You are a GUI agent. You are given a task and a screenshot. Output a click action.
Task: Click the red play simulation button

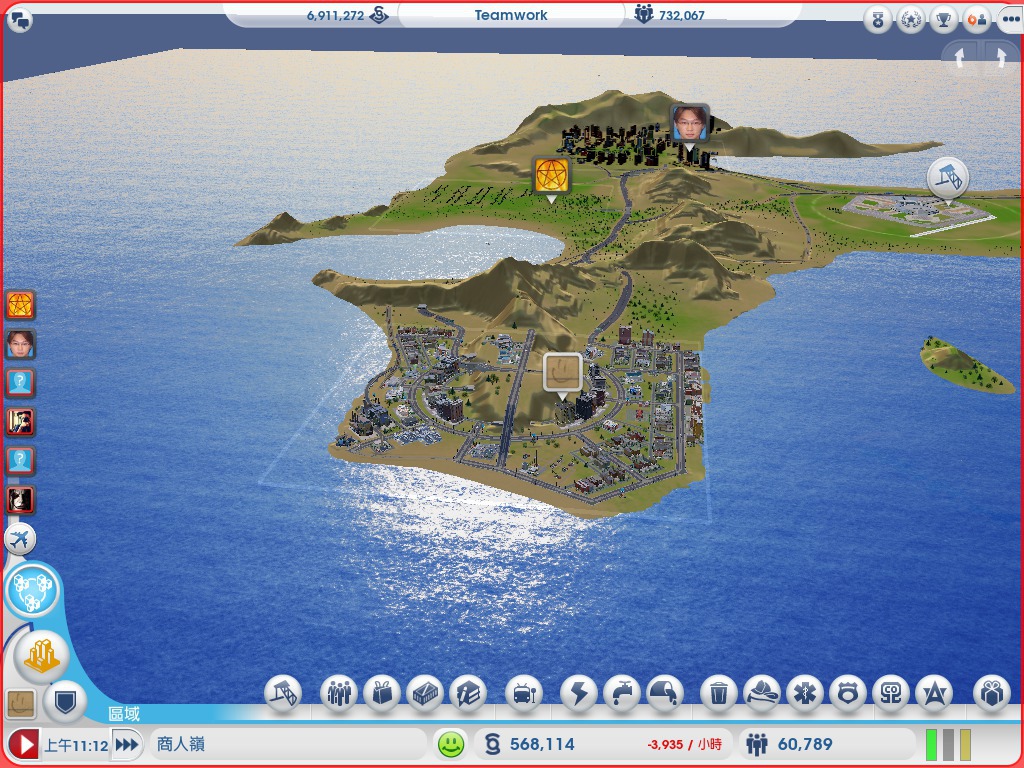[x=24, y=744]
